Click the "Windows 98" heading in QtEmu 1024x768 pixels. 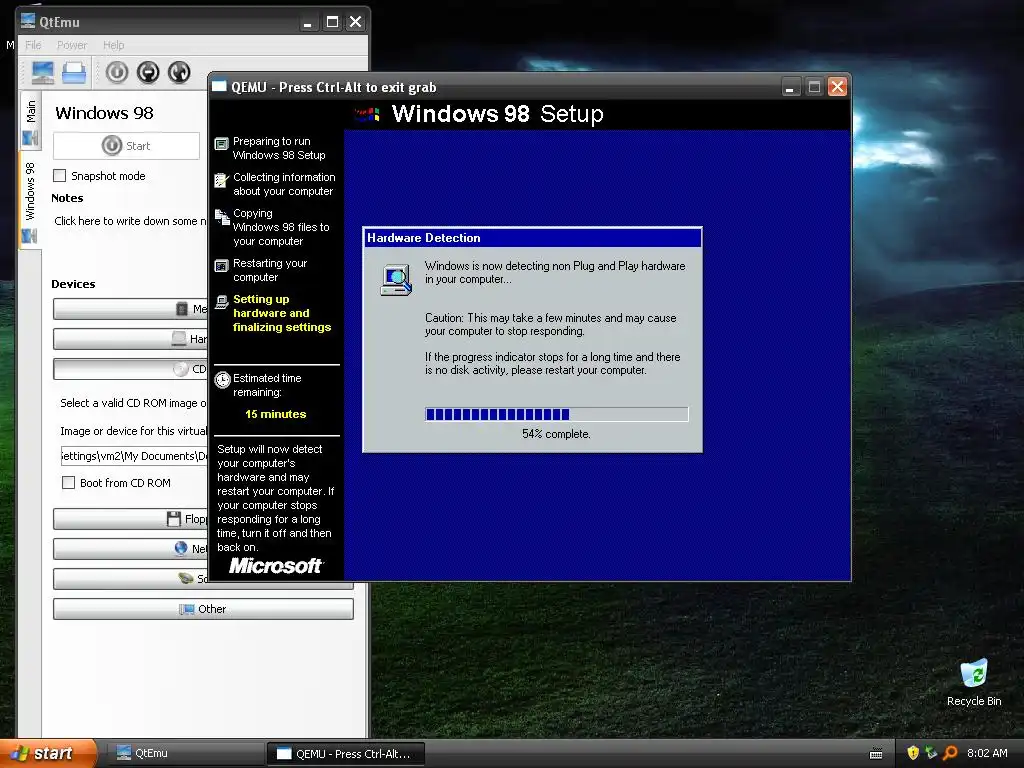[104, 113]
